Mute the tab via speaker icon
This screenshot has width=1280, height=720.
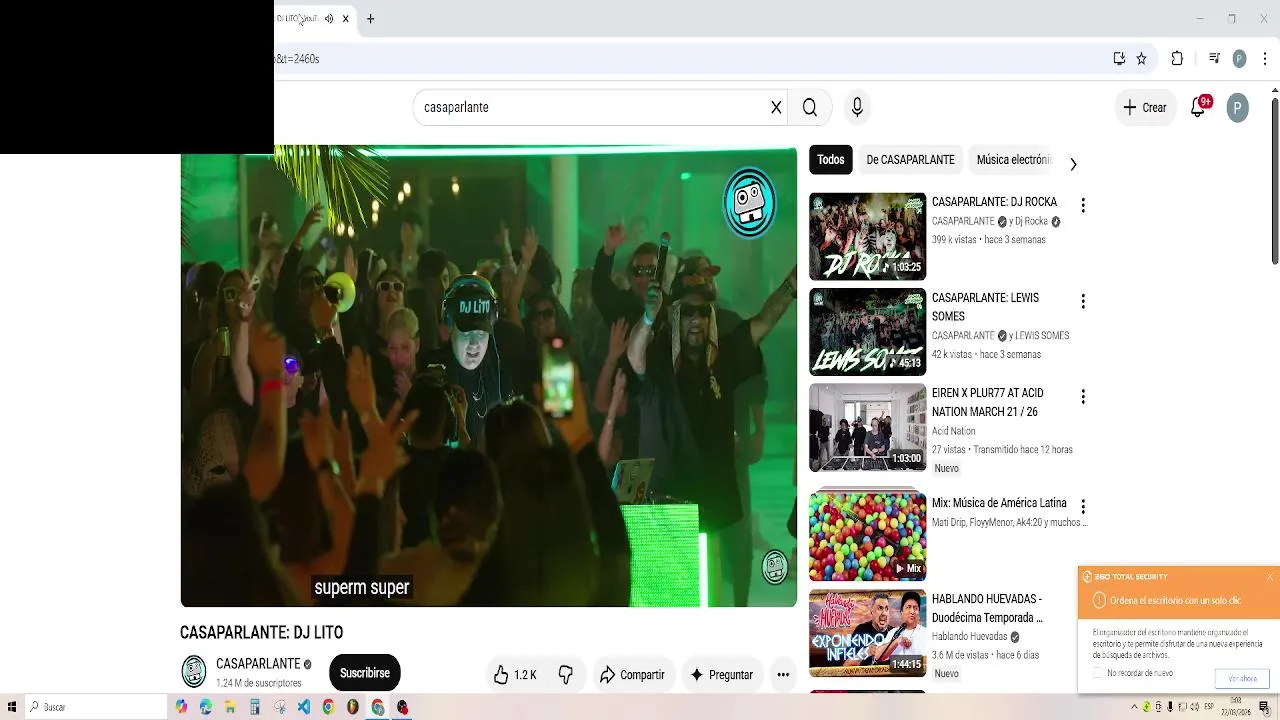pos(329,19)
